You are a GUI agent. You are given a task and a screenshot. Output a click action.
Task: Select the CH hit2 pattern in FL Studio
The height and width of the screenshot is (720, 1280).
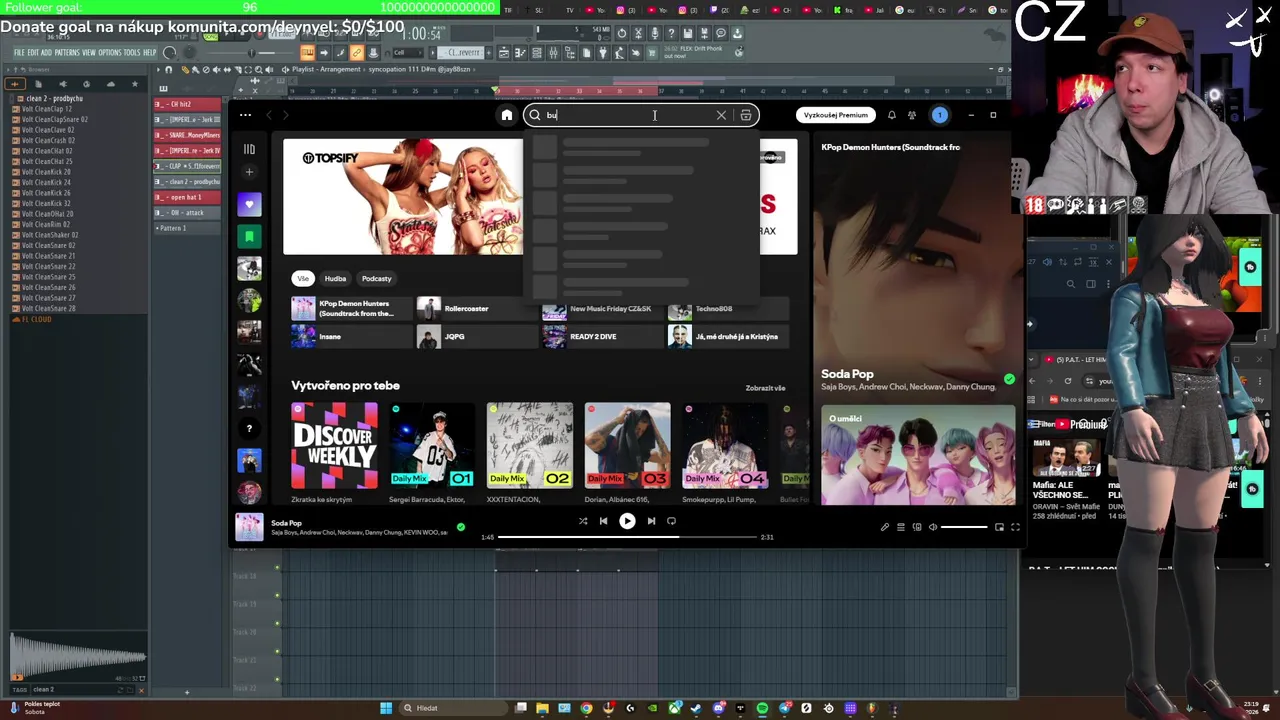tap(187, 104)
